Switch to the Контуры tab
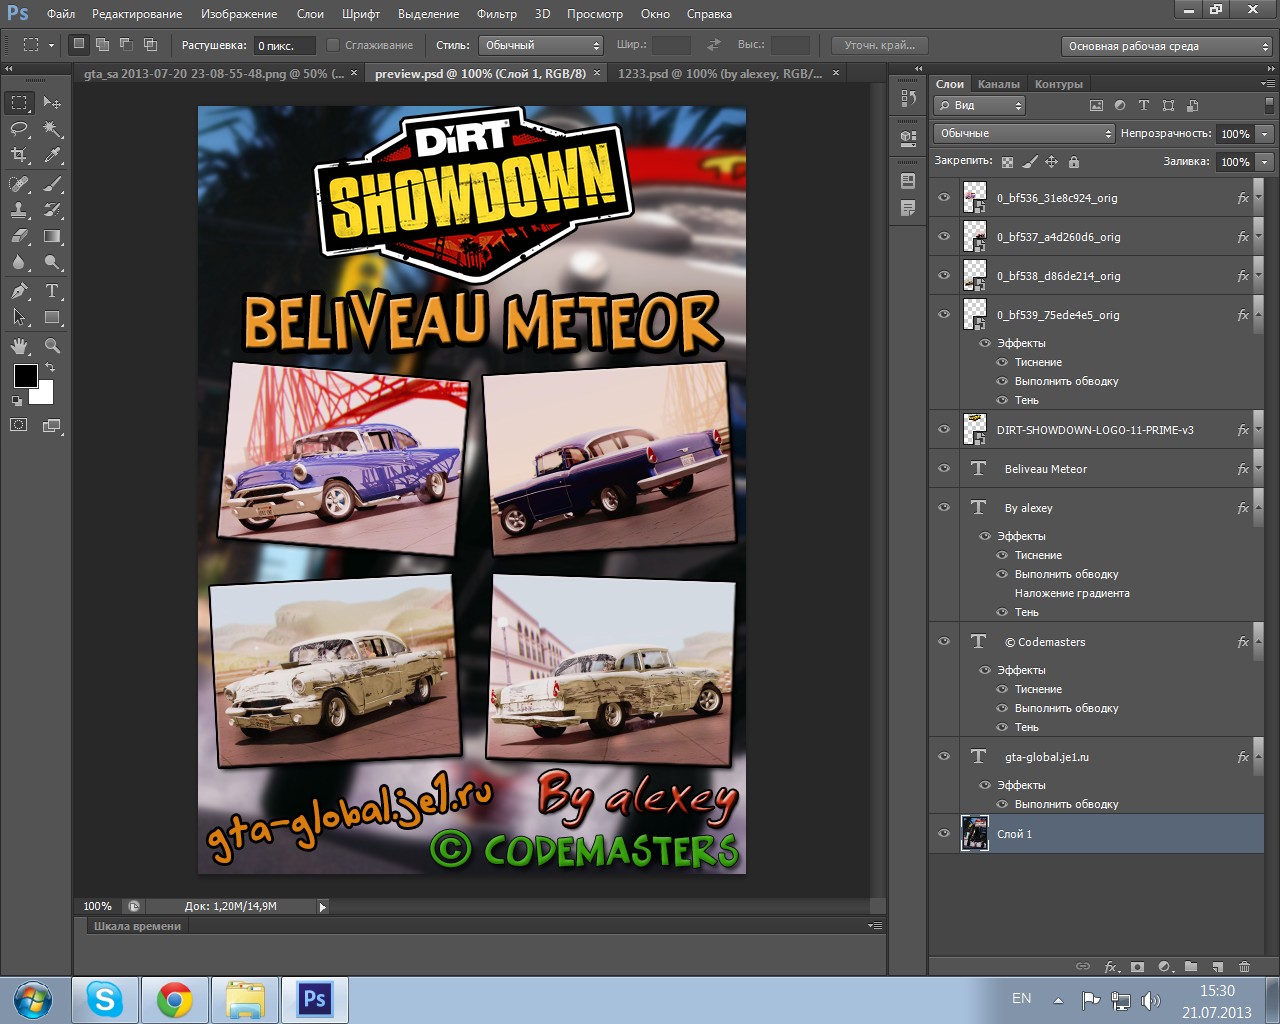Image resolution: width=1280 pixels, height=1024 pixels. (x=1059, y=84)
